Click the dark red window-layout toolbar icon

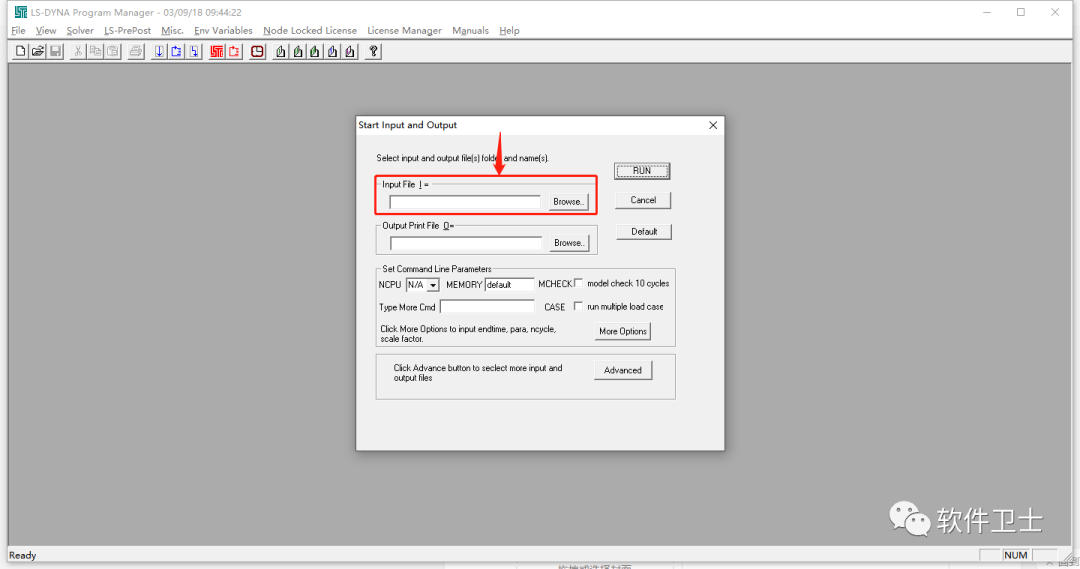(x=257, y=51)
